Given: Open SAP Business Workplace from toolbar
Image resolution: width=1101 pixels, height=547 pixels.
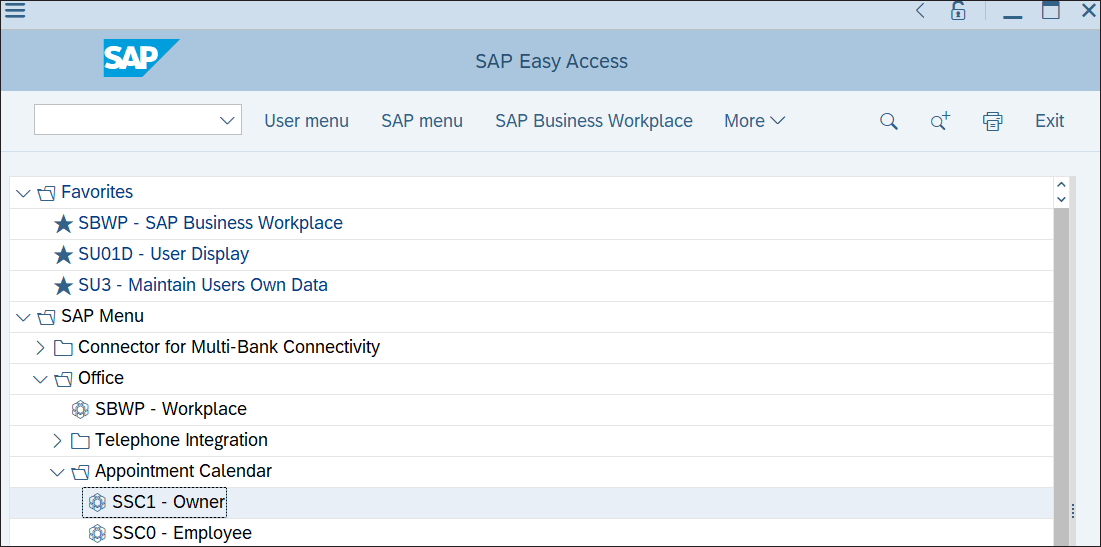Looking at the screenshot, I should click(594, 121).
